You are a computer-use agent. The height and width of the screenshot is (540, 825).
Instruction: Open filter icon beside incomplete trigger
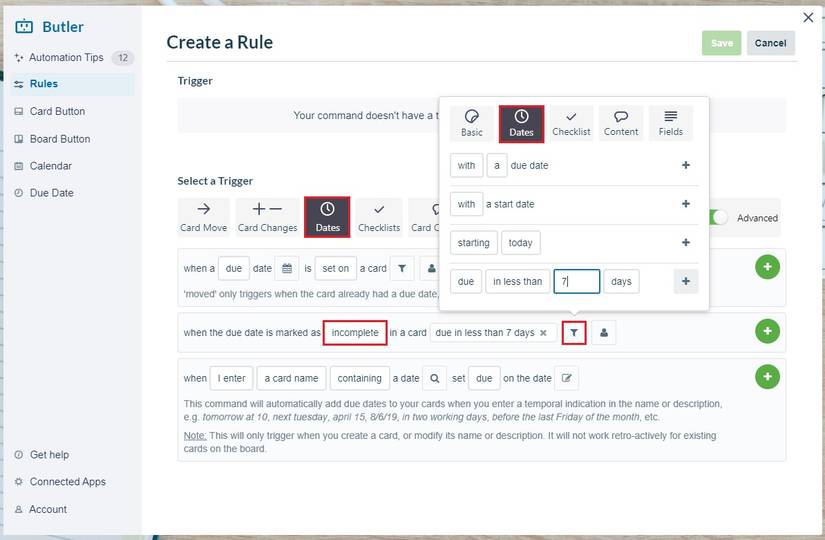(574, 333)
